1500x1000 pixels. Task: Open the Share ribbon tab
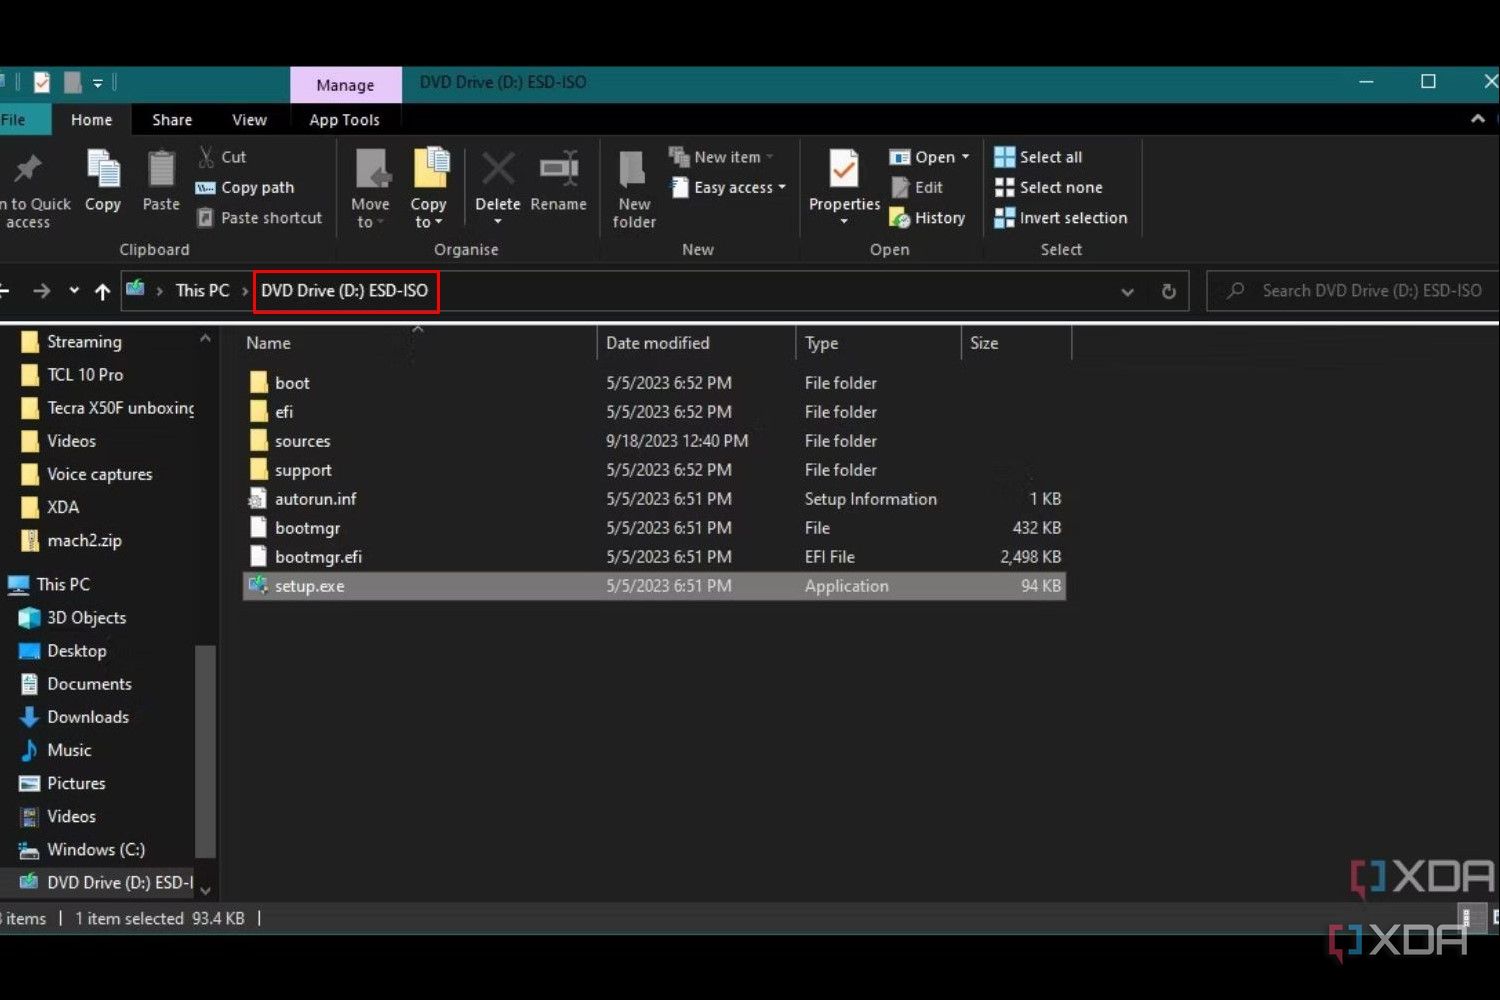[172, 119]
